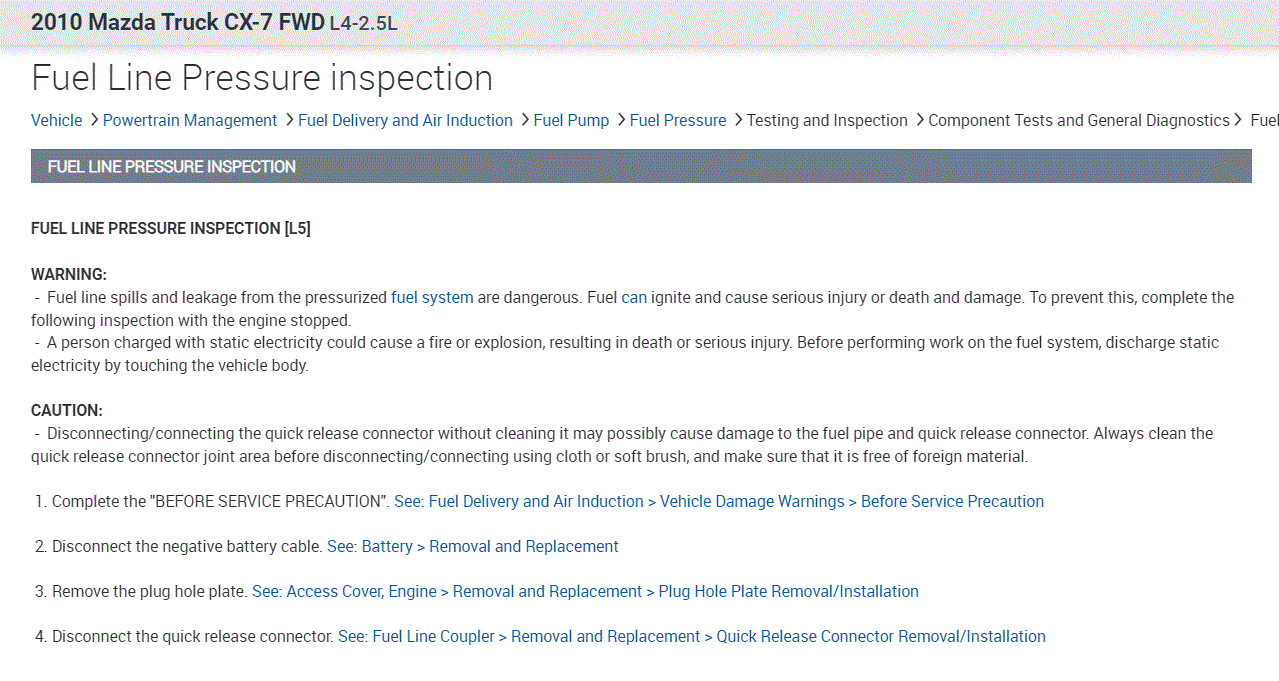Navigate to the Fuel Pump breadcrumb
1279x681 pixels.
(x=571, y=120)
